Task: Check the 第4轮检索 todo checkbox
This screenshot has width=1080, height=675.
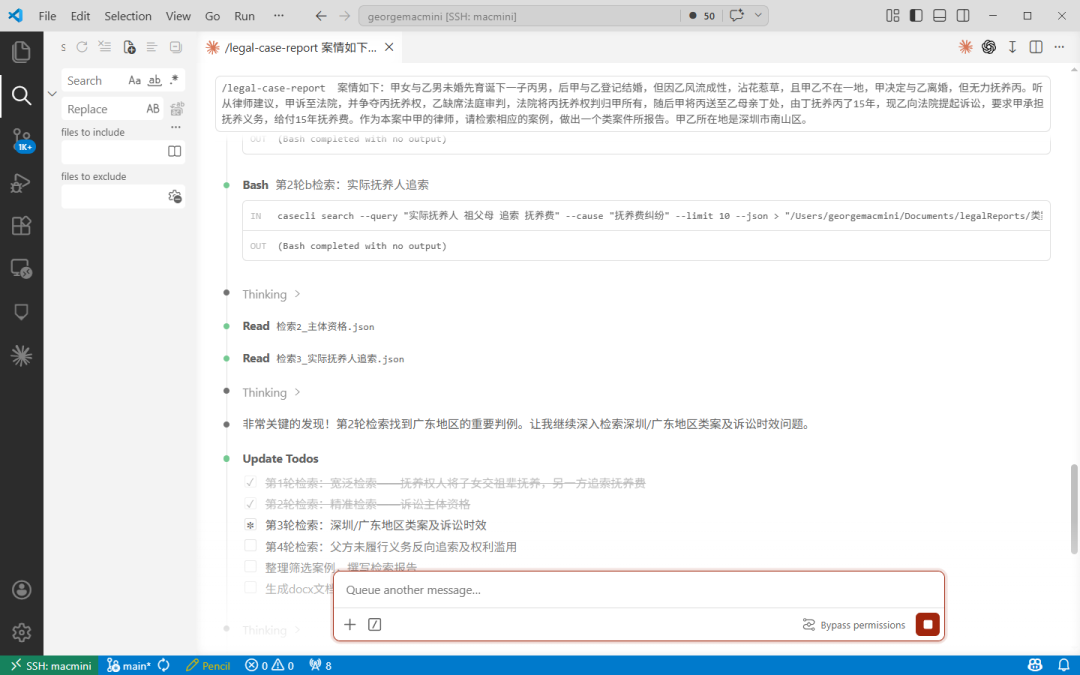Action: [250, 546]
